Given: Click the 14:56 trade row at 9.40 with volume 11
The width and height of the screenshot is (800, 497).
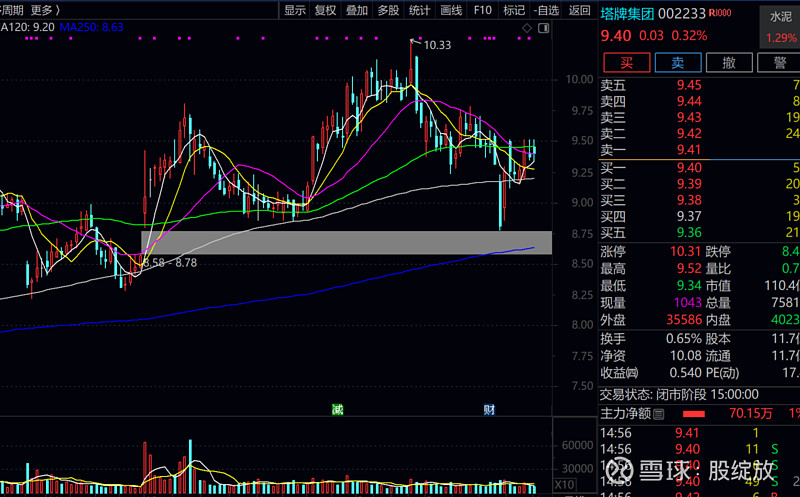Looking at the screenshot, I should pos(699,450).
